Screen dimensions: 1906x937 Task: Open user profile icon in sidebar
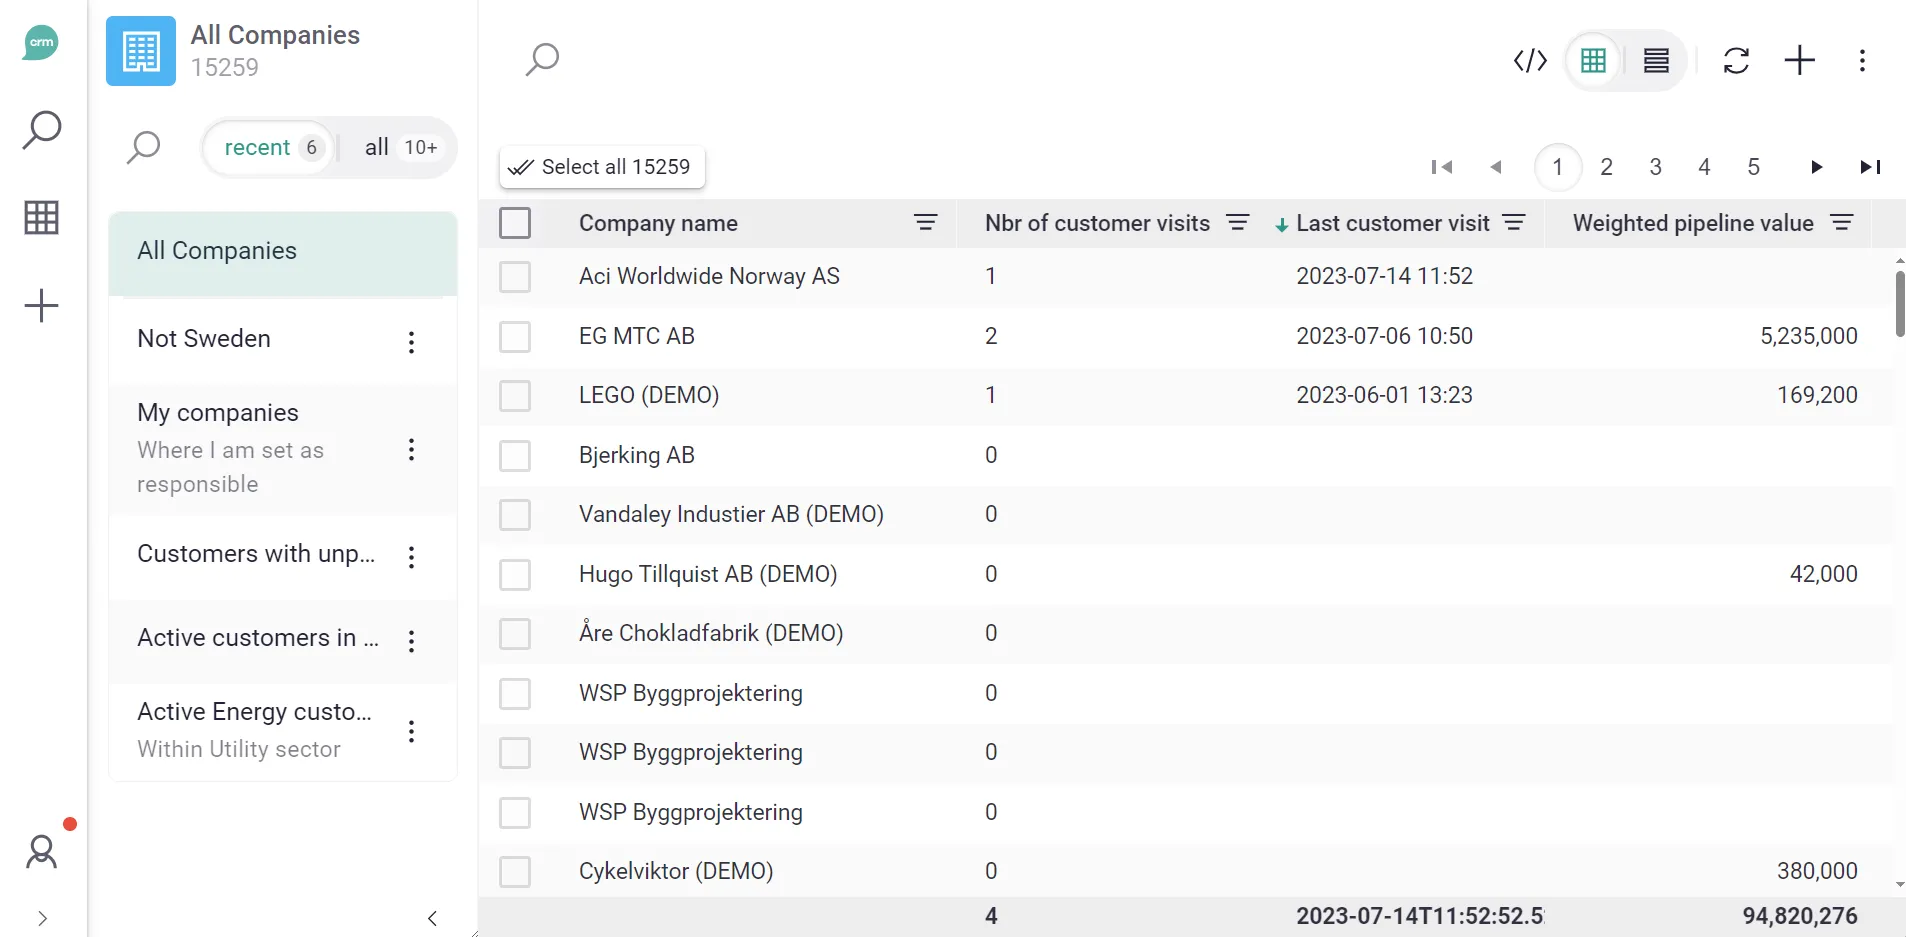coord(42,852)
